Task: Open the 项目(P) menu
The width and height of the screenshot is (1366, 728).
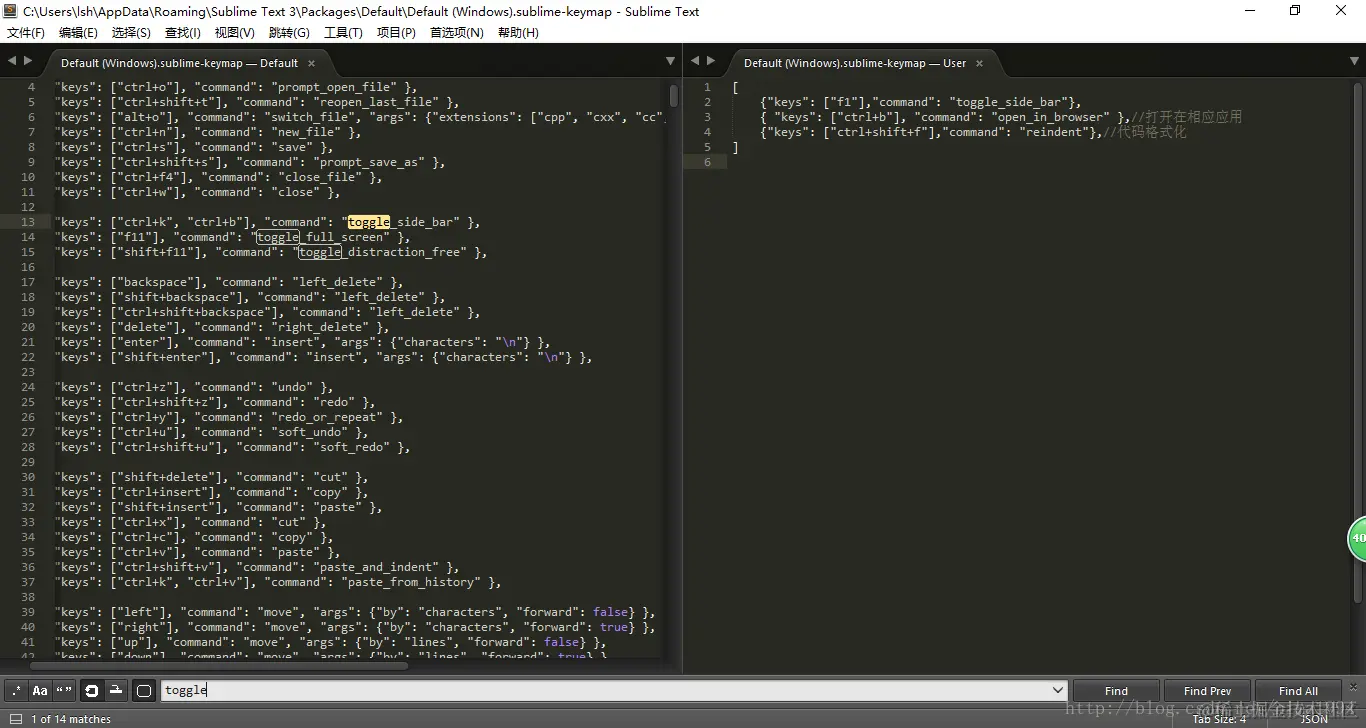Action: point(396,33)
